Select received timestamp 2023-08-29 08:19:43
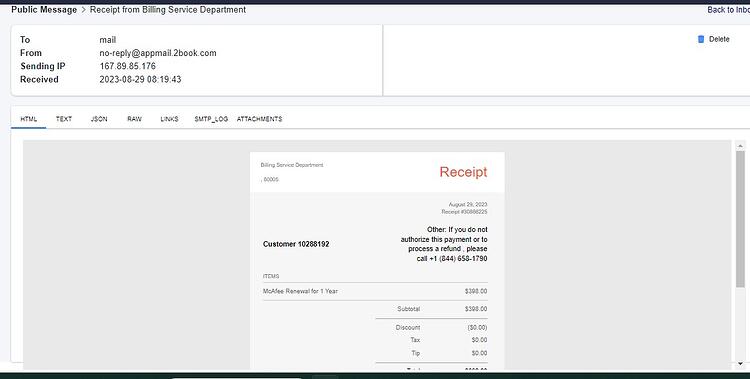Screen dimensions: 750x379 click(x=140, y=79)
